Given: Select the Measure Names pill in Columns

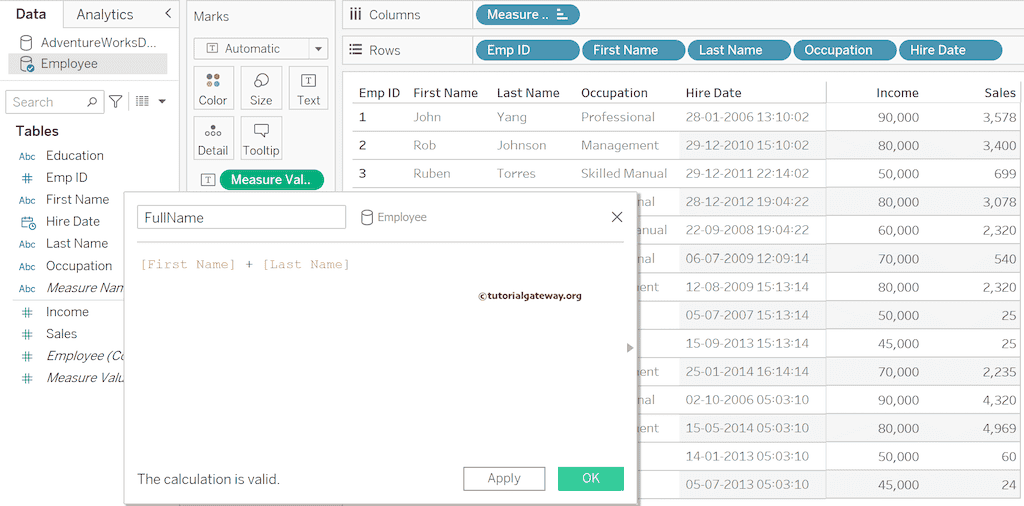Looking at the screenshot, I should pos(528,14).
